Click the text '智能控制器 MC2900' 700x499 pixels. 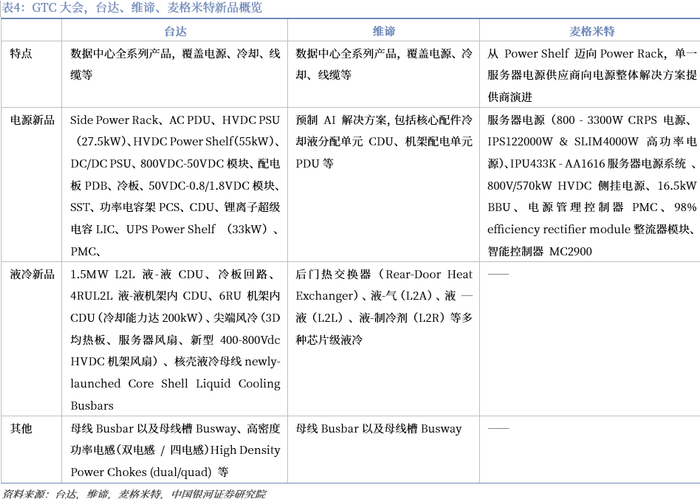[539, 251]
